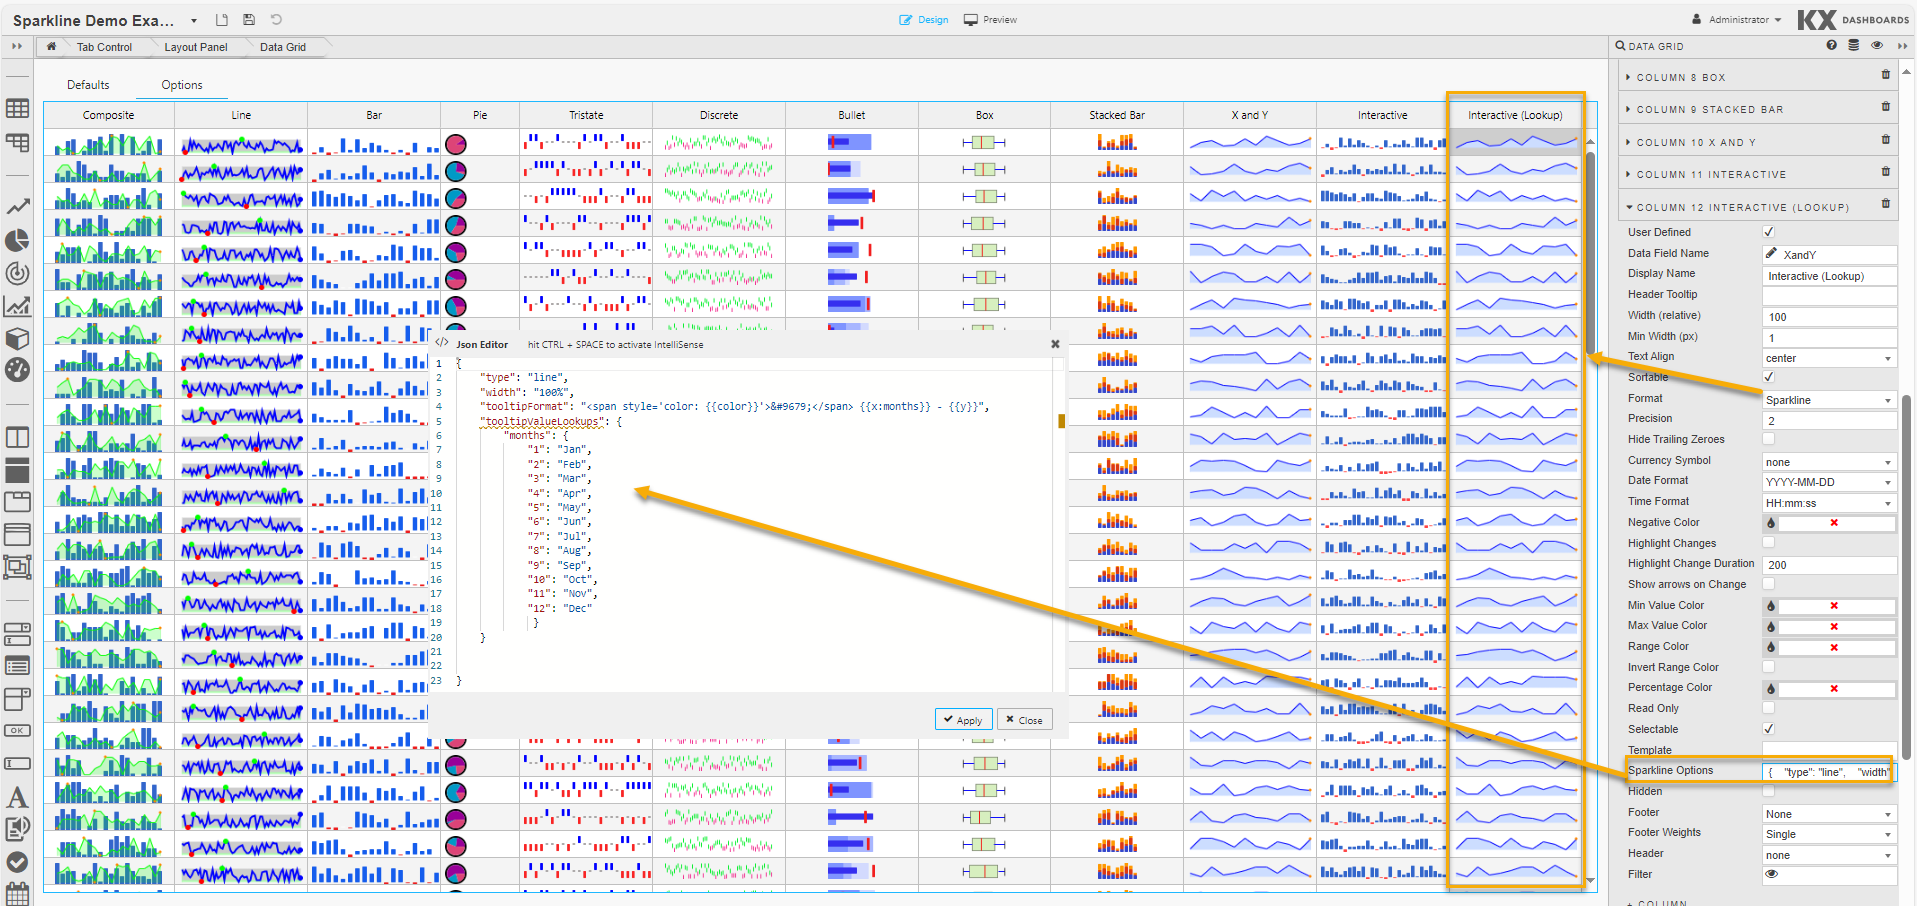Click the Sparkline Options input field

(1828, 771)
